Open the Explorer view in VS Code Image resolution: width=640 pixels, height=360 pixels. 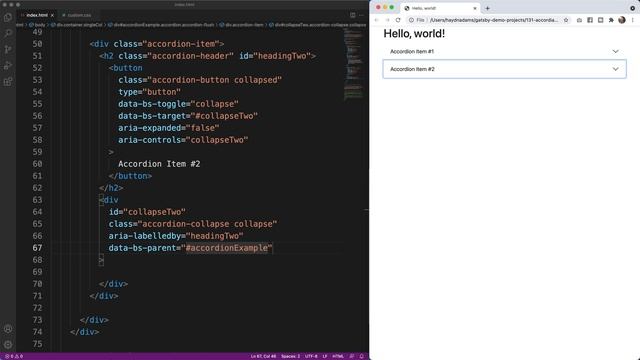[x=8, y=18]
